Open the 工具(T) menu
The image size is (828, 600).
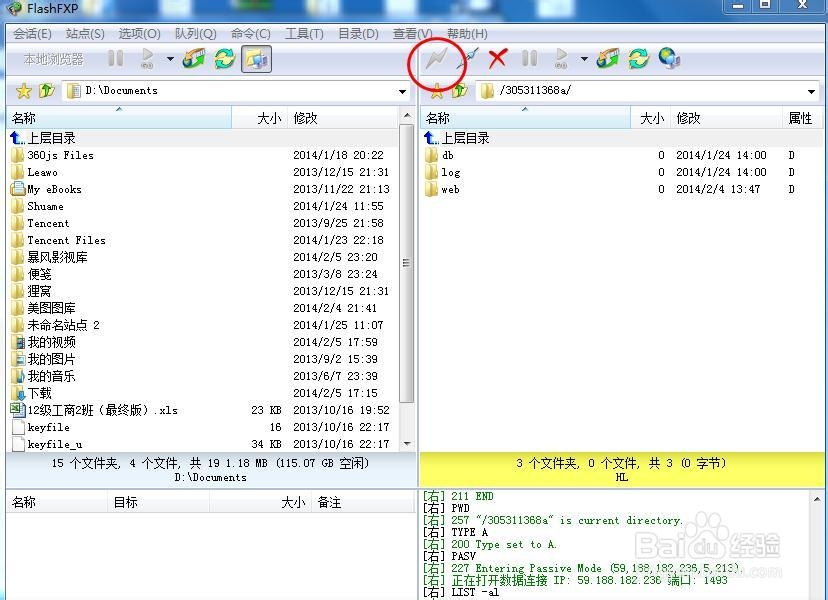[x=304, y=34]
